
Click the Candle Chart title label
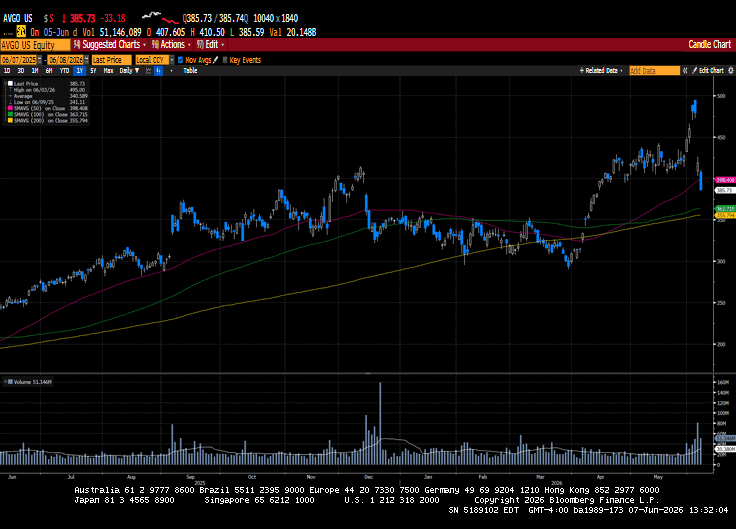pos(709,44)
